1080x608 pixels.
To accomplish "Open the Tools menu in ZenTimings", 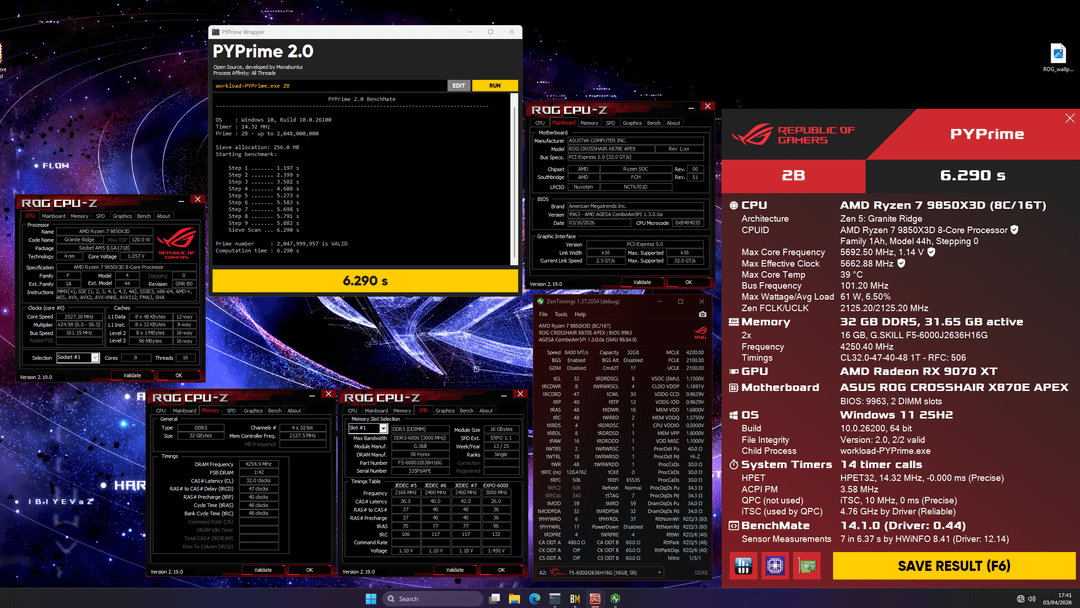I will coord(561,314).
